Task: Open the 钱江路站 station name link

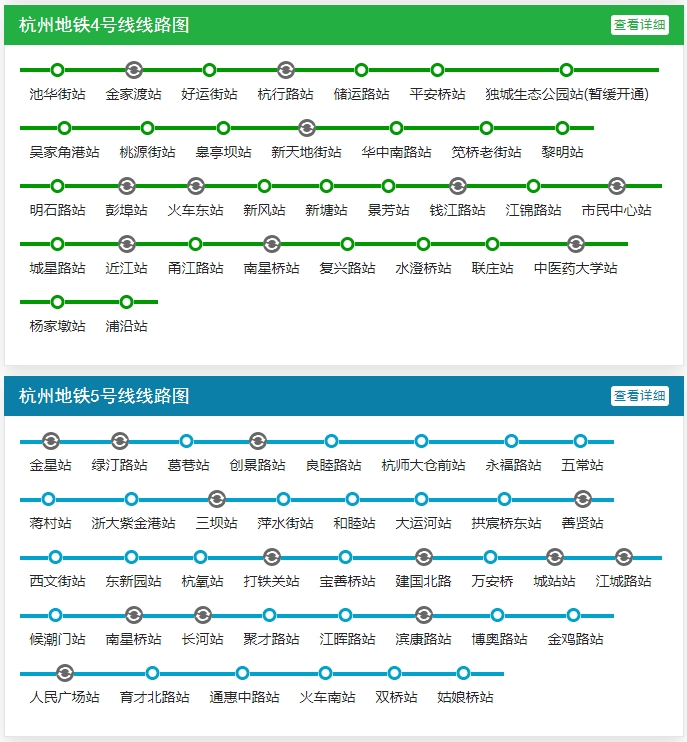Action: (457, 211)
